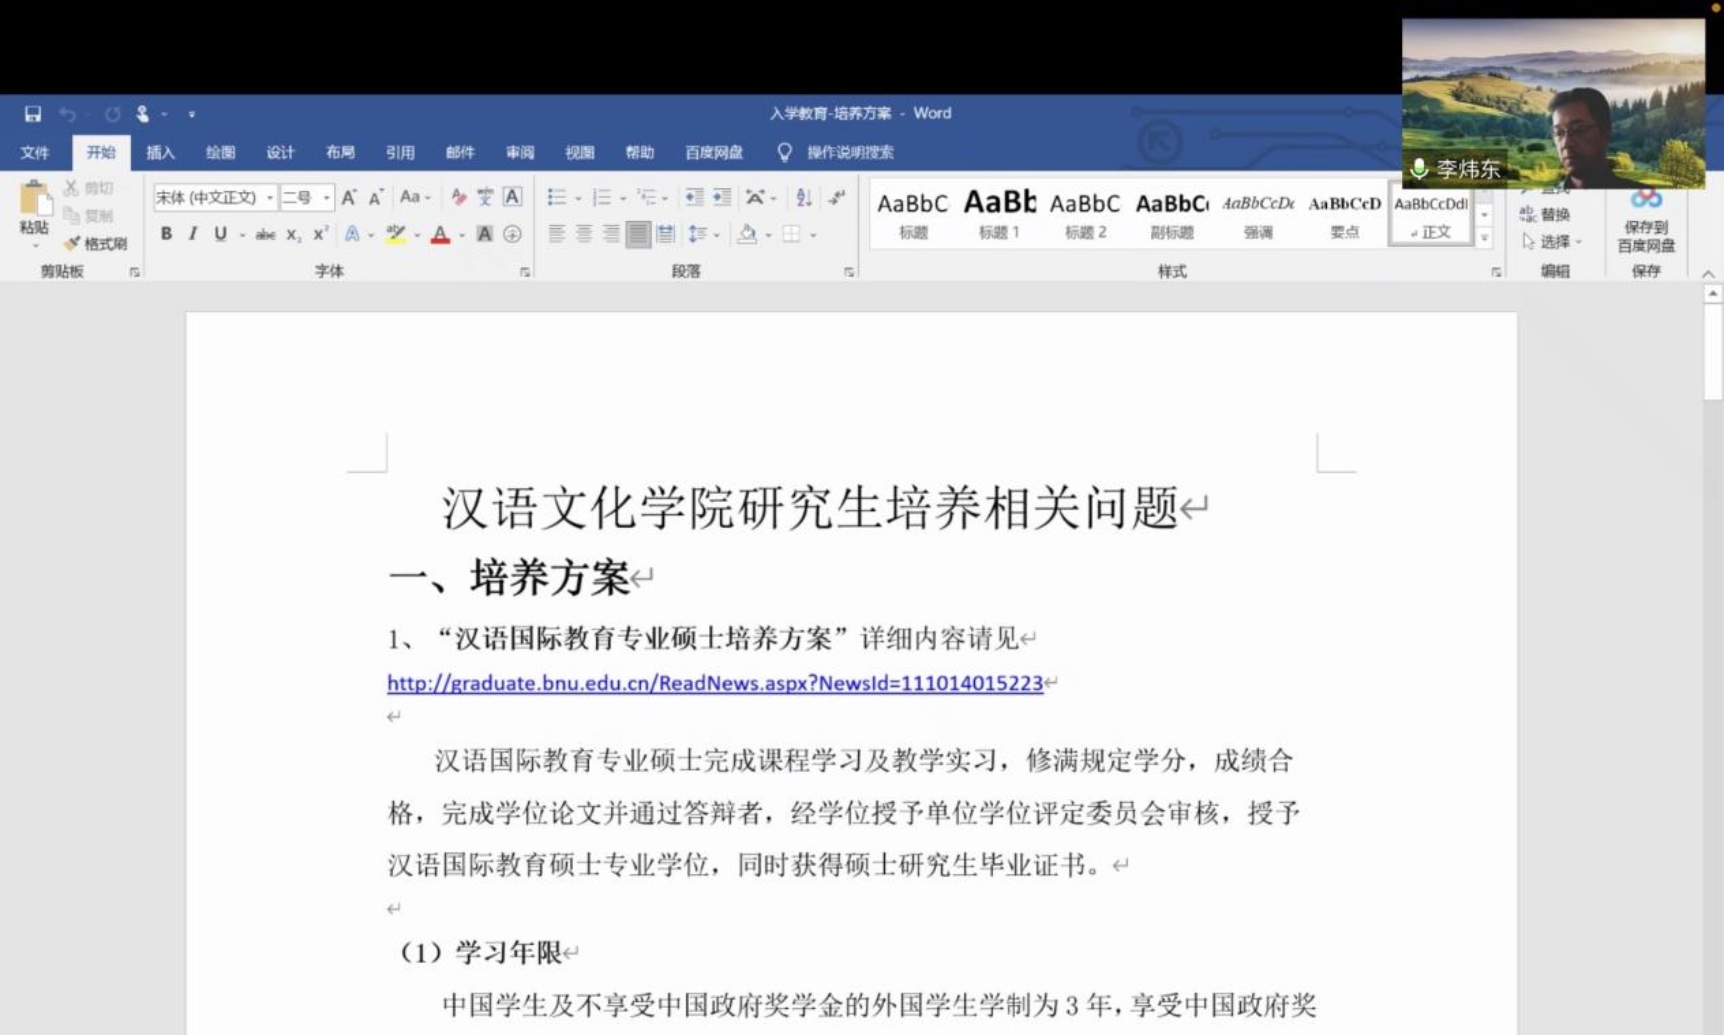The height and width of the screenshot is (1035, 1724).
Task: Open the graduate.bnu.edu.cn hyperlink
Action: [714, 683]
